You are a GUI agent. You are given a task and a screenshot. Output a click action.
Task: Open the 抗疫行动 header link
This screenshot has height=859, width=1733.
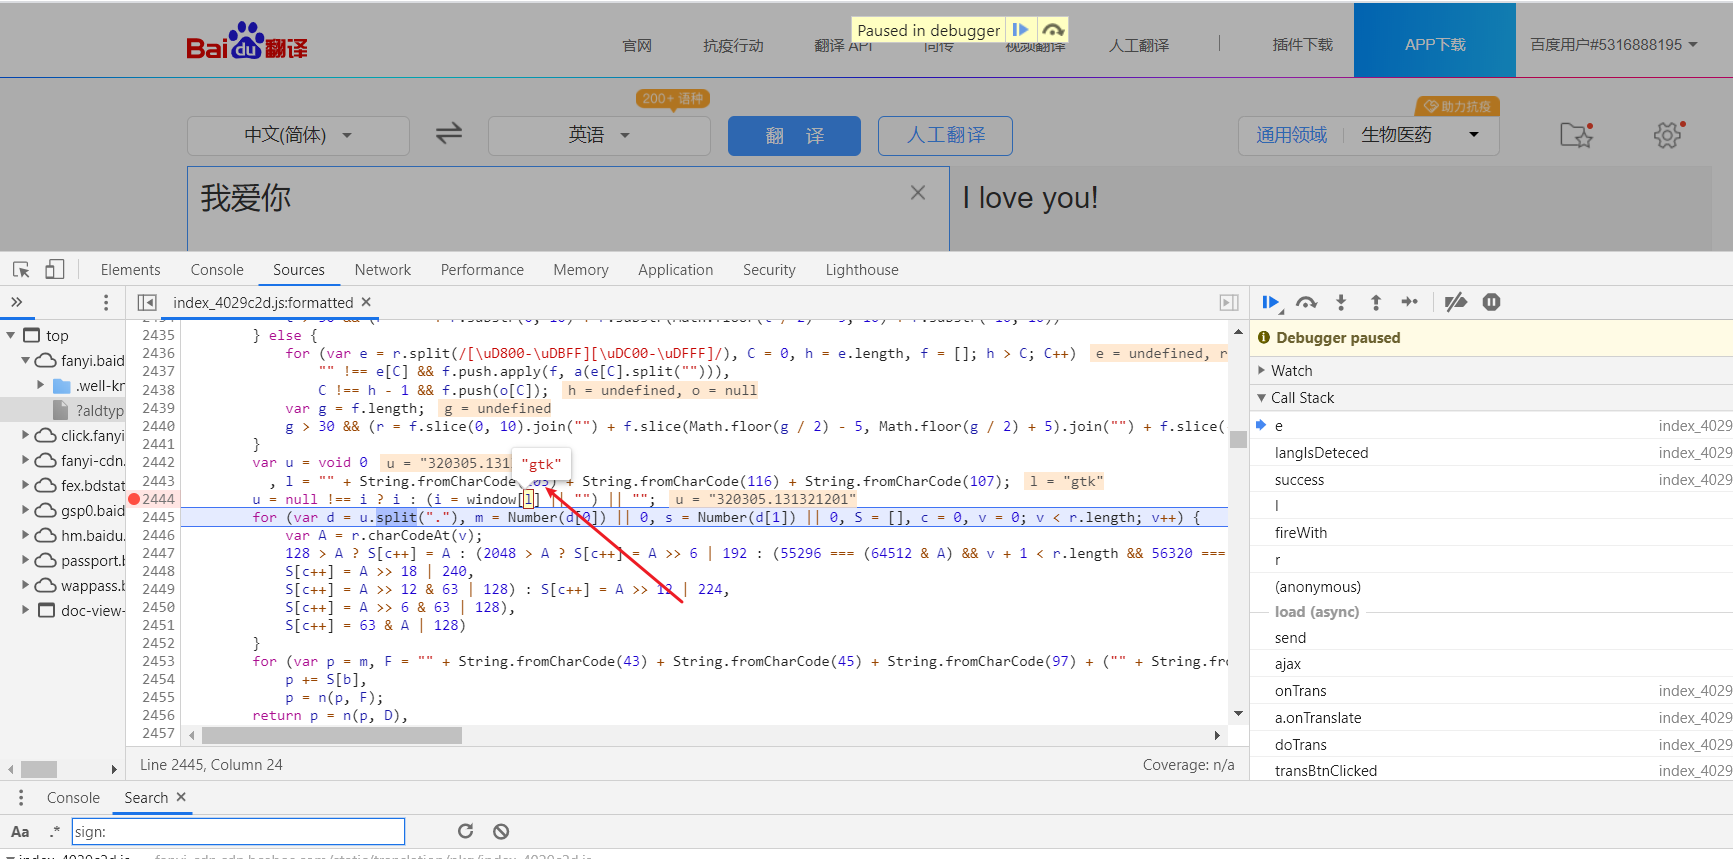[x=733, y=45]
